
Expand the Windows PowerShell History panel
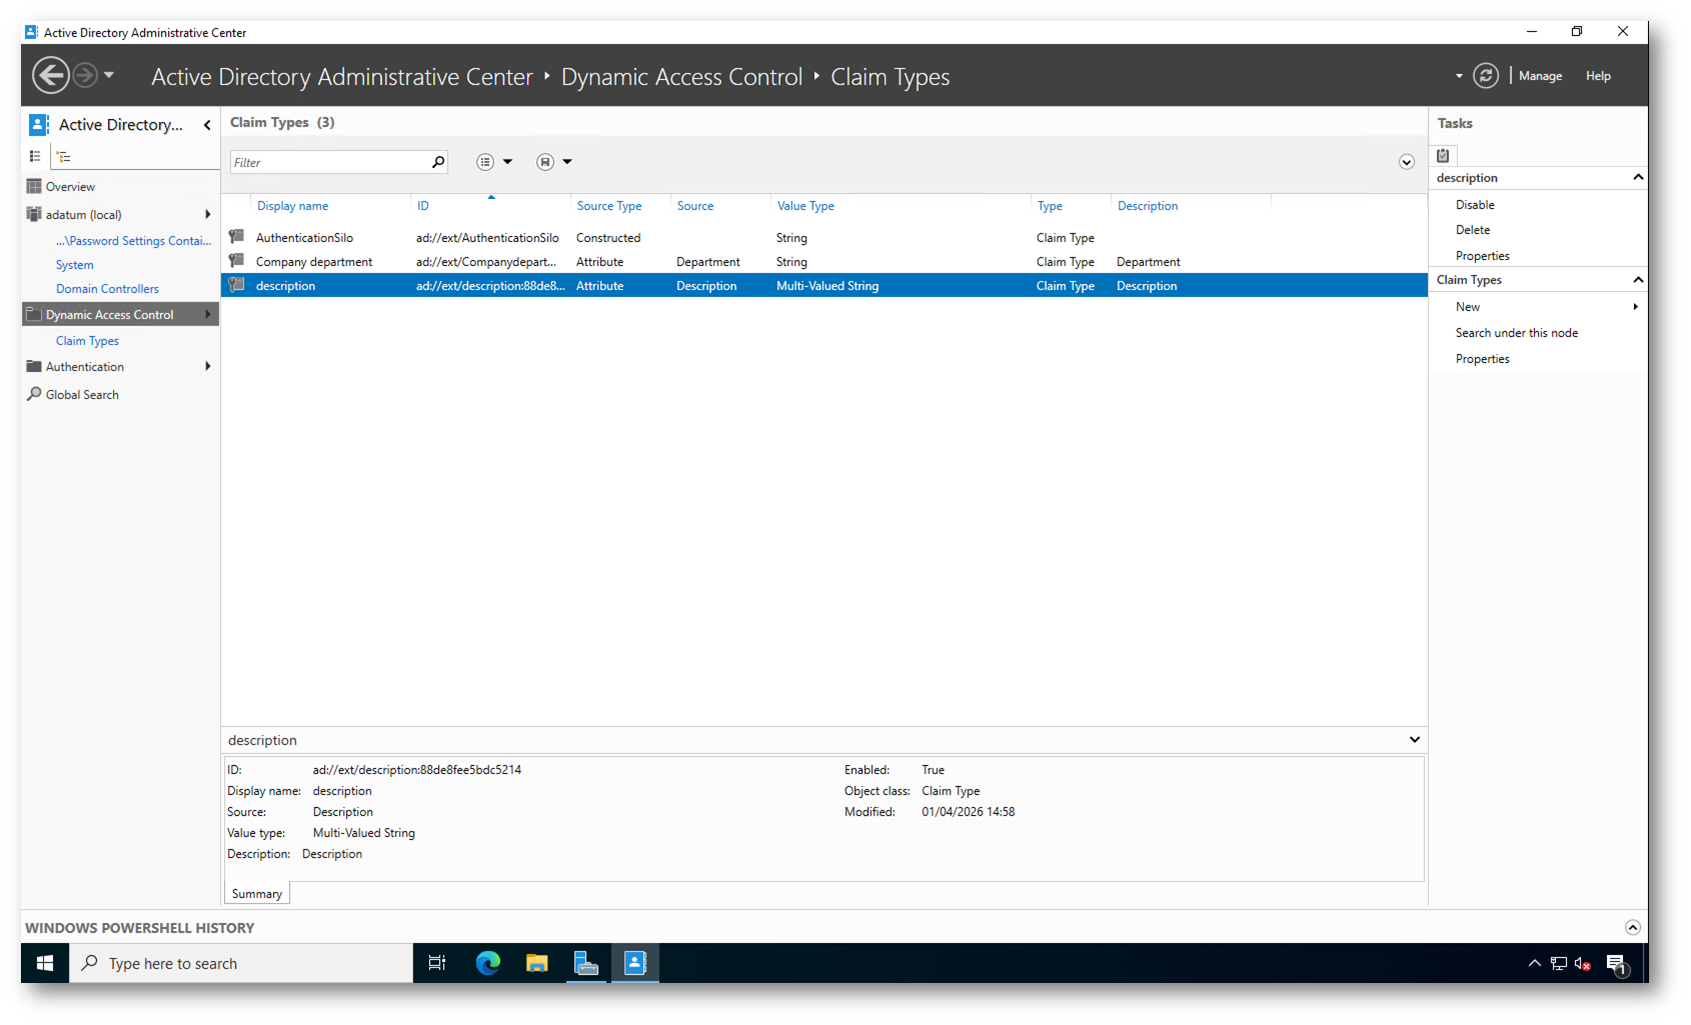(1632, 927)
